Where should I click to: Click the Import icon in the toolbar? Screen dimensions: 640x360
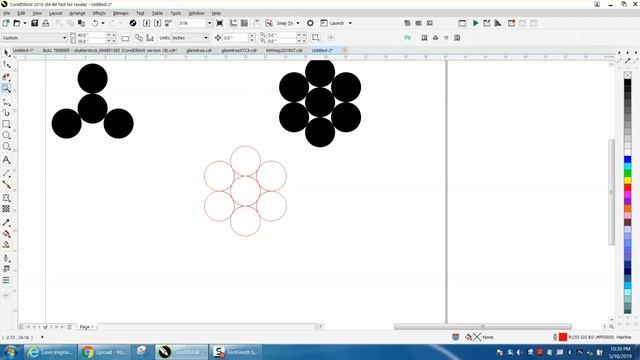pos(147,23)
